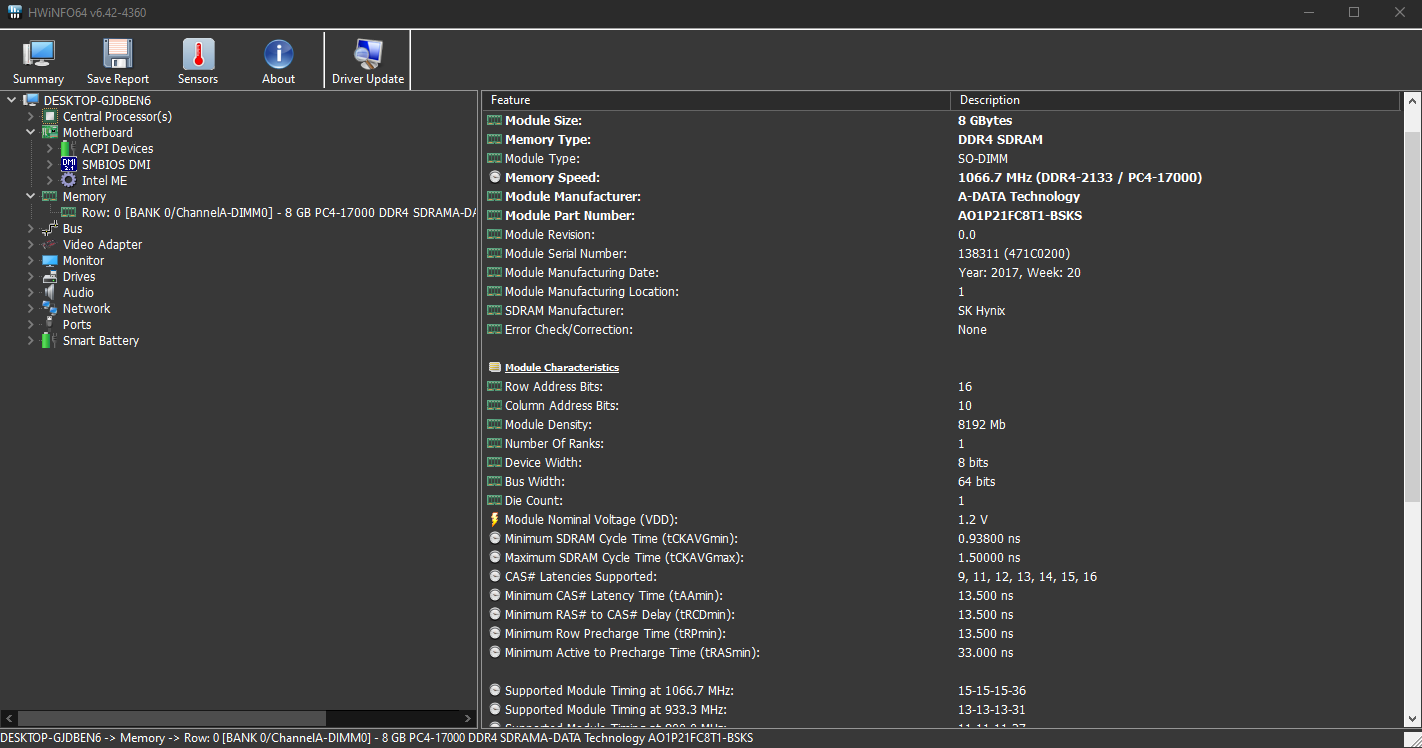Image resolution: width=1422 pixels, height=748 pixels.
Task: Expand the Drives node
Action: (x=31, y=276)
